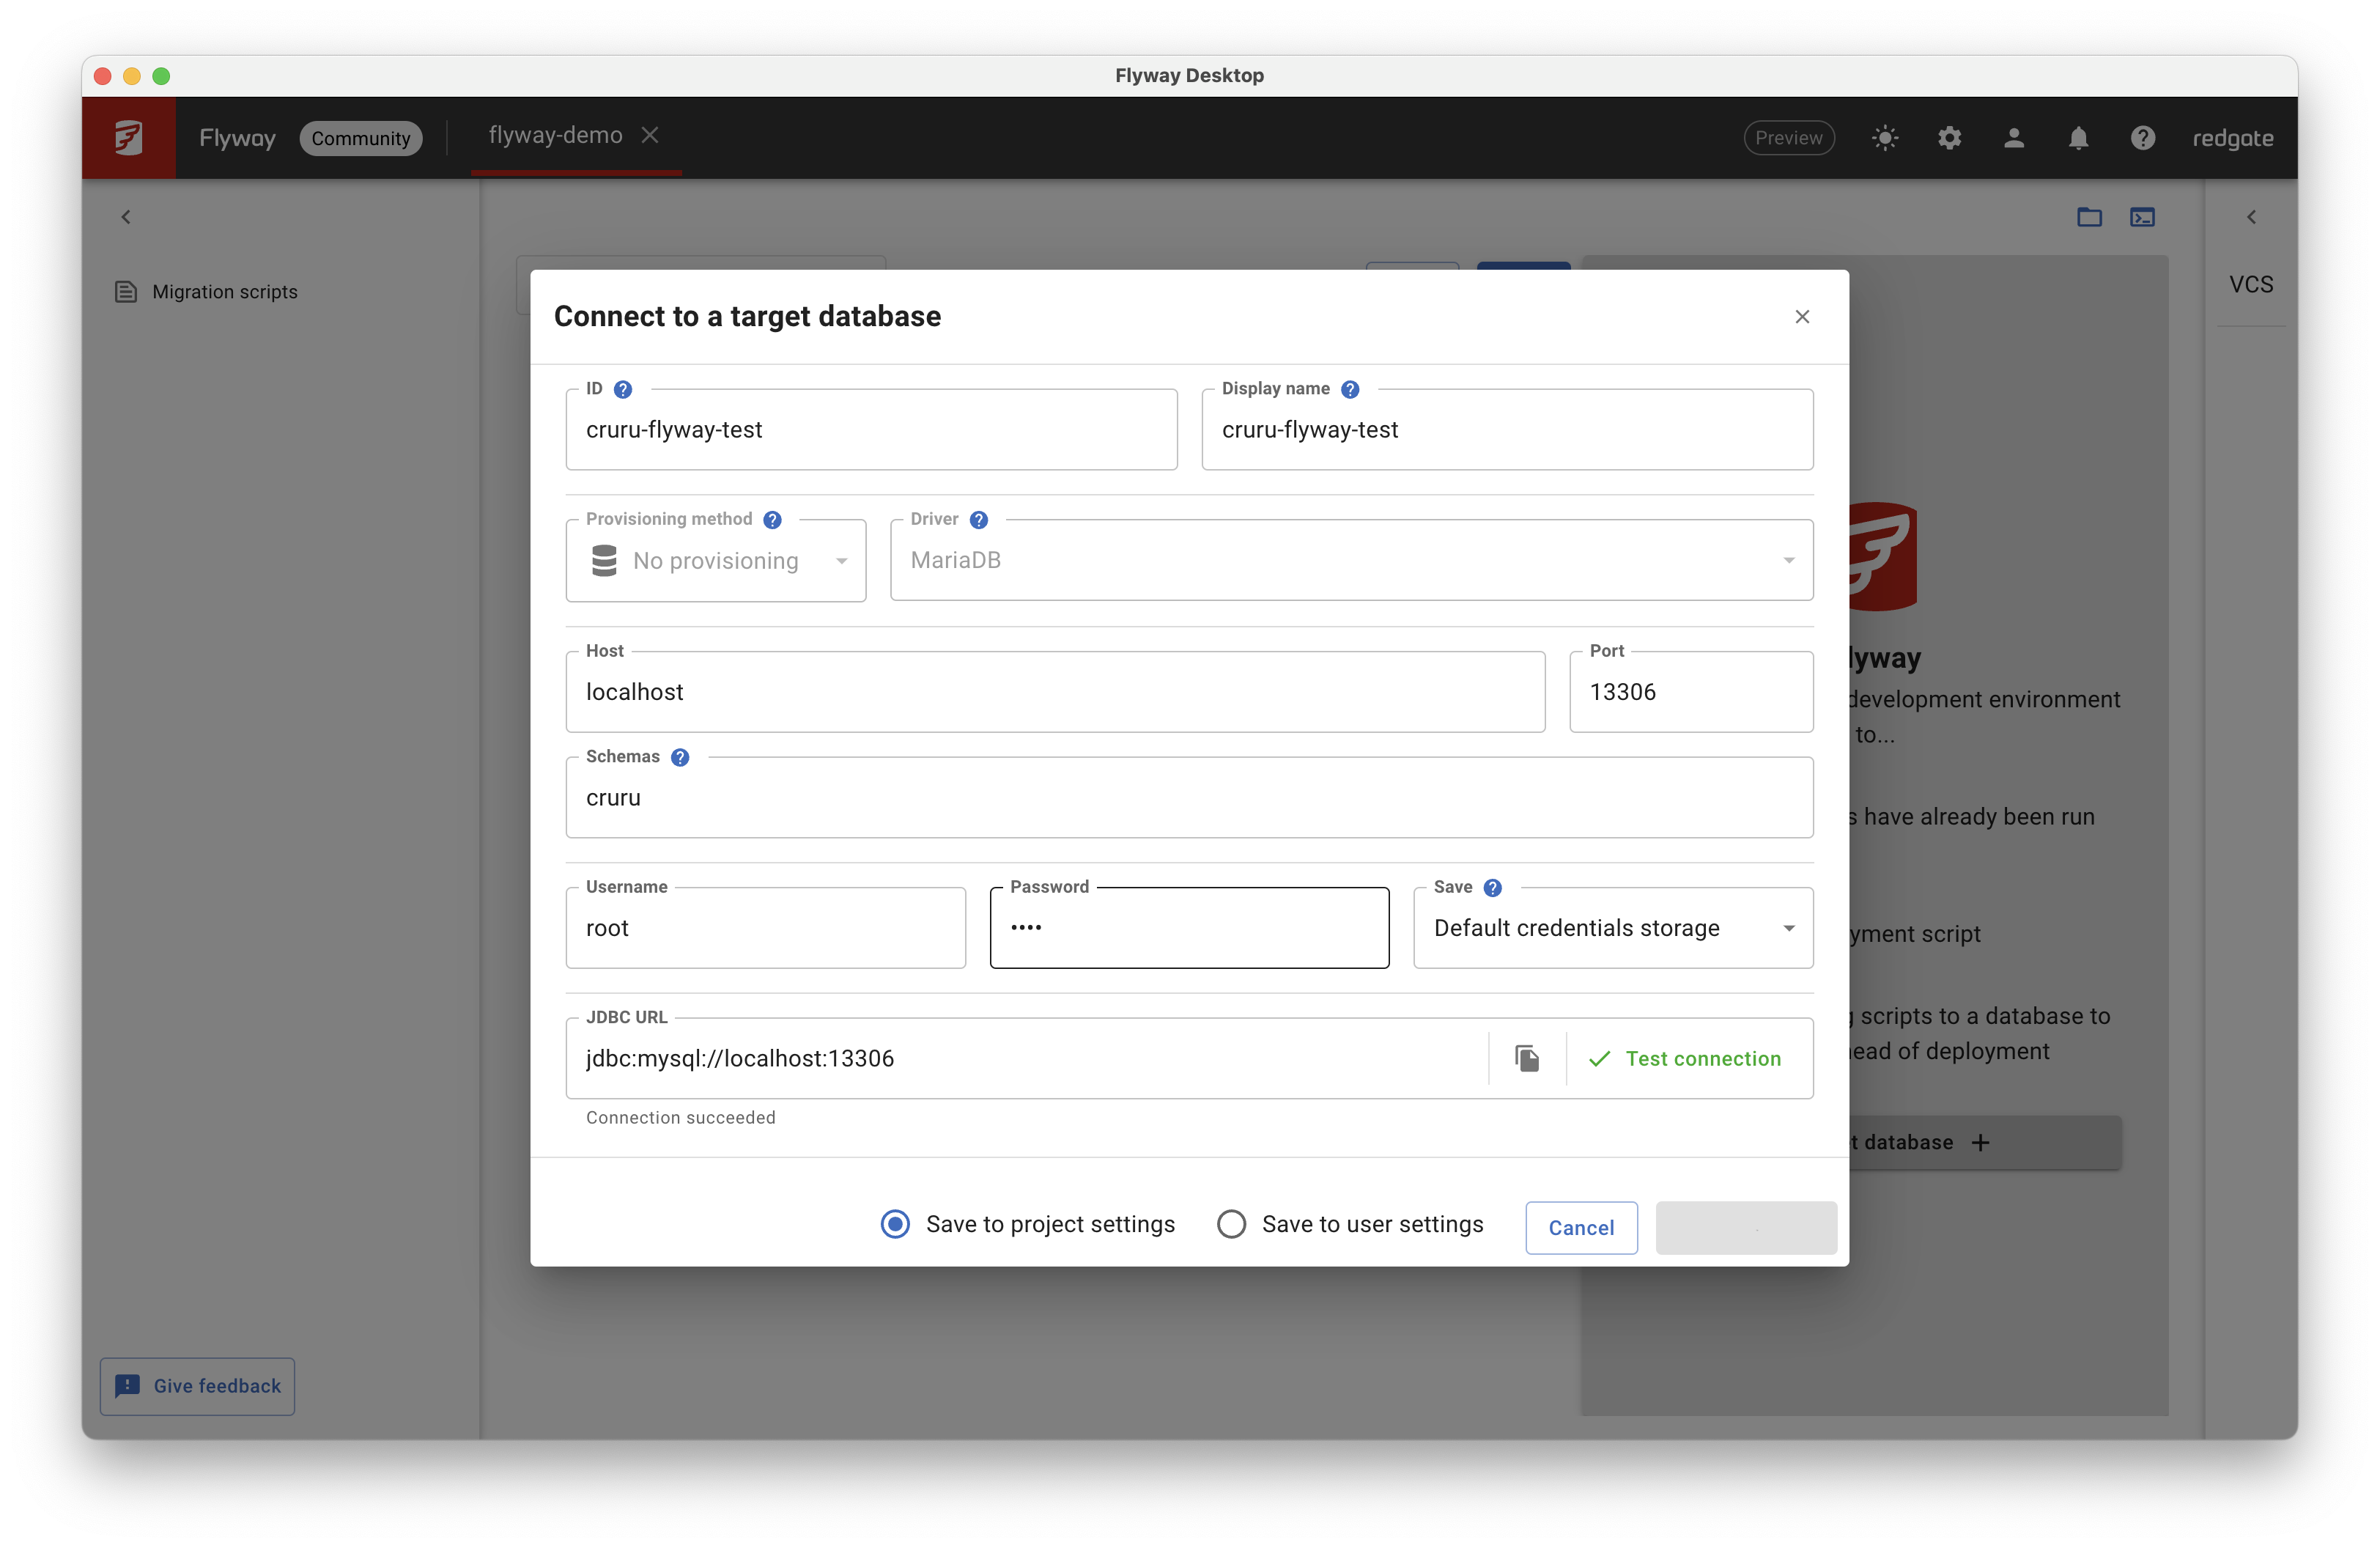Open project folder icon

point(2089,217)
